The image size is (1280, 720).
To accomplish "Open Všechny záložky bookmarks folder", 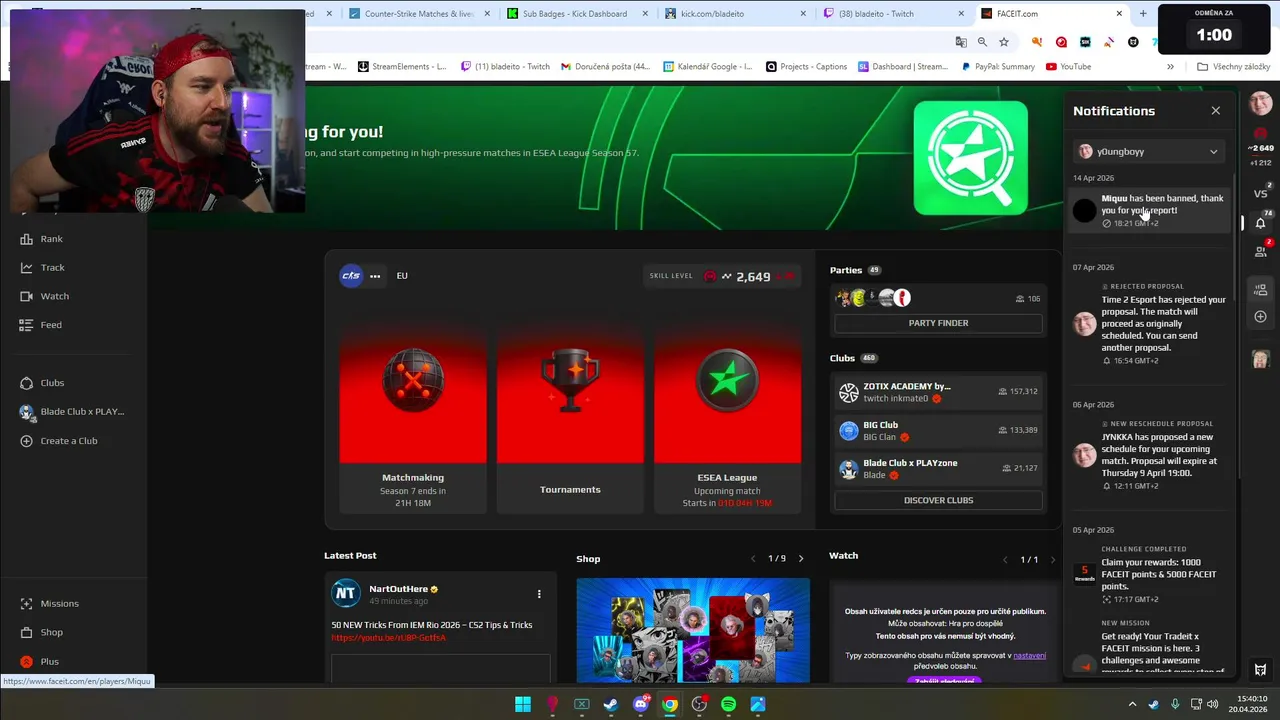I will pos(1233,67).
